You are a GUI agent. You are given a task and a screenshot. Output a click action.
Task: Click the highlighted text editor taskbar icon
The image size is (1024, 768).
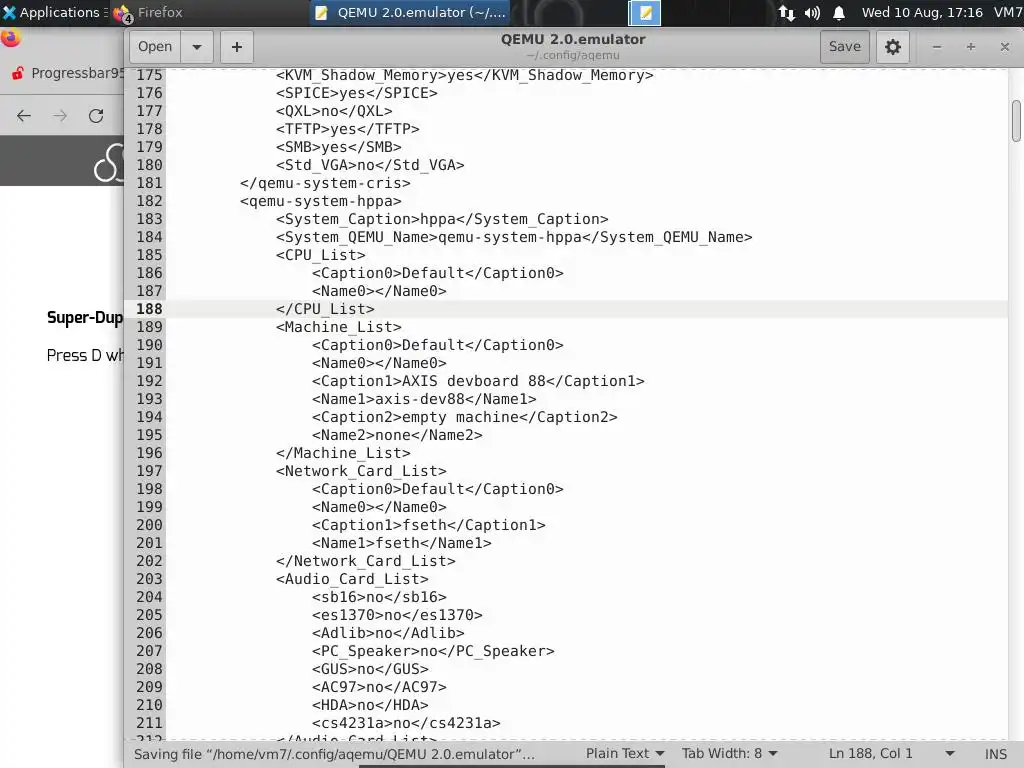point(645,12)
